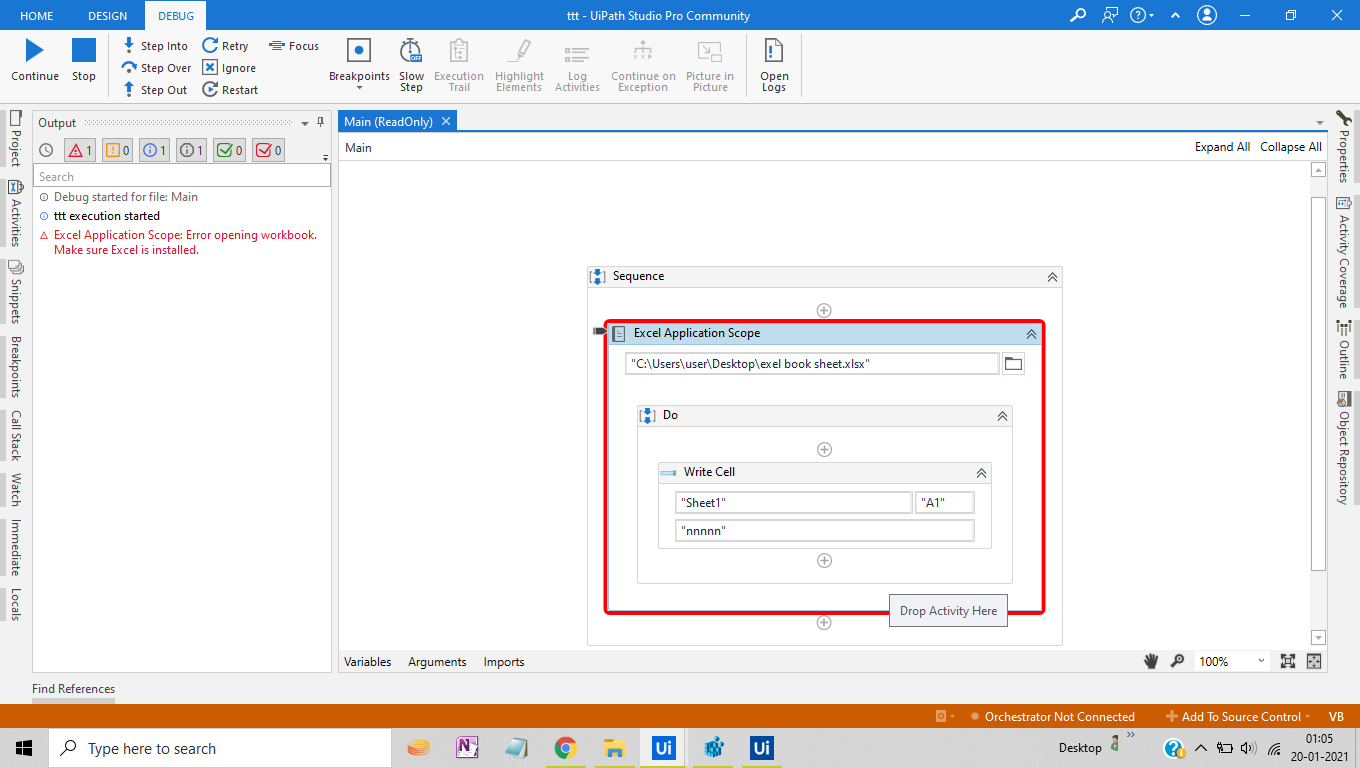Switch to the HOME tab
The image size is (1360, 768).
click(x=37, y=16)
